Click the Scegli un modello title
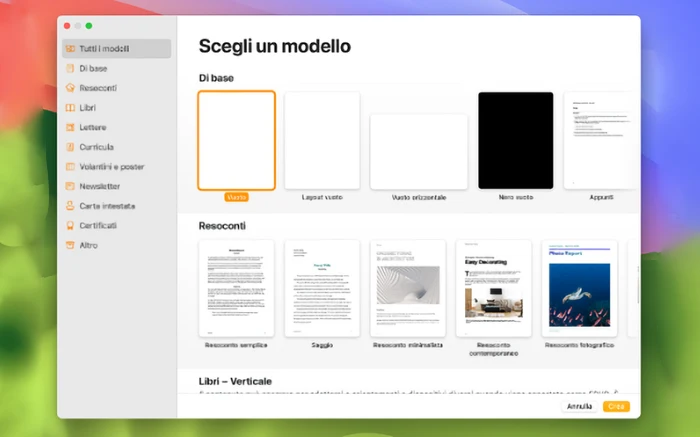Screen dimensions: 700x437 click(x=275, y=46)
